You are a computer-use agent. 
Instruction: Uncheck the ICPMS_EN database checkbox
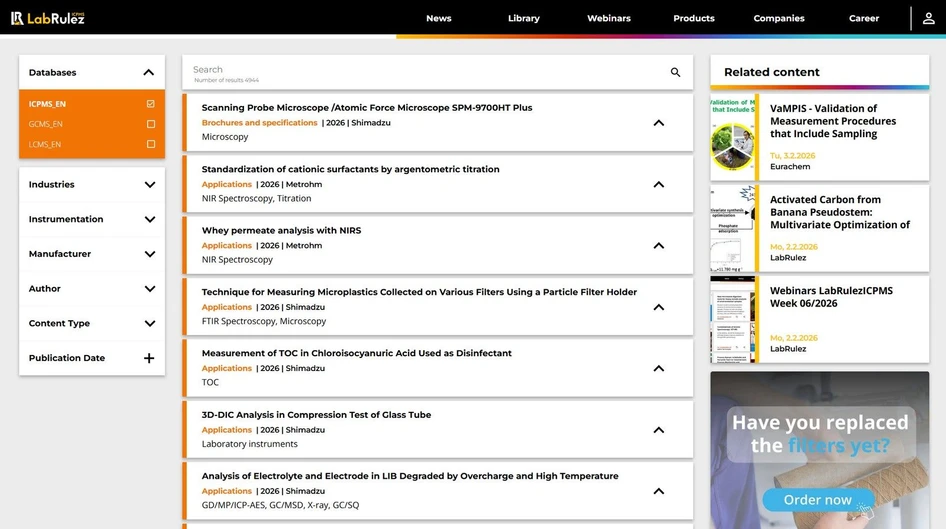(151, 104)
